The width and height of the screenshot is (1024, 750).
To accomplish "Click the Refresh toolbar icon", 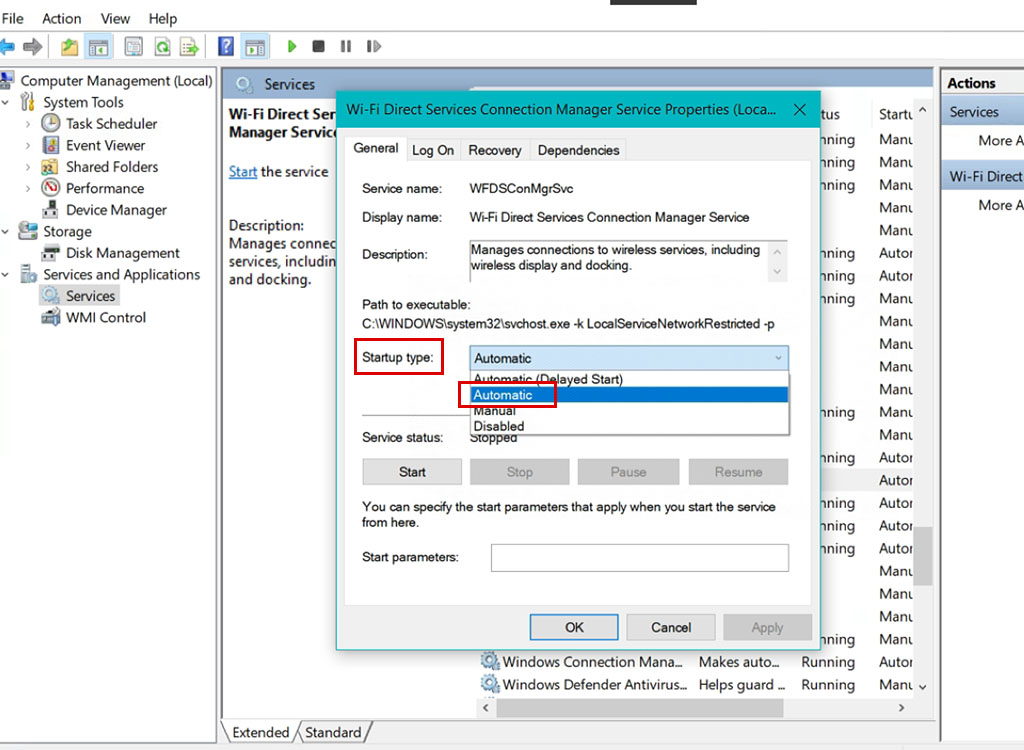I will coord(162,46).
